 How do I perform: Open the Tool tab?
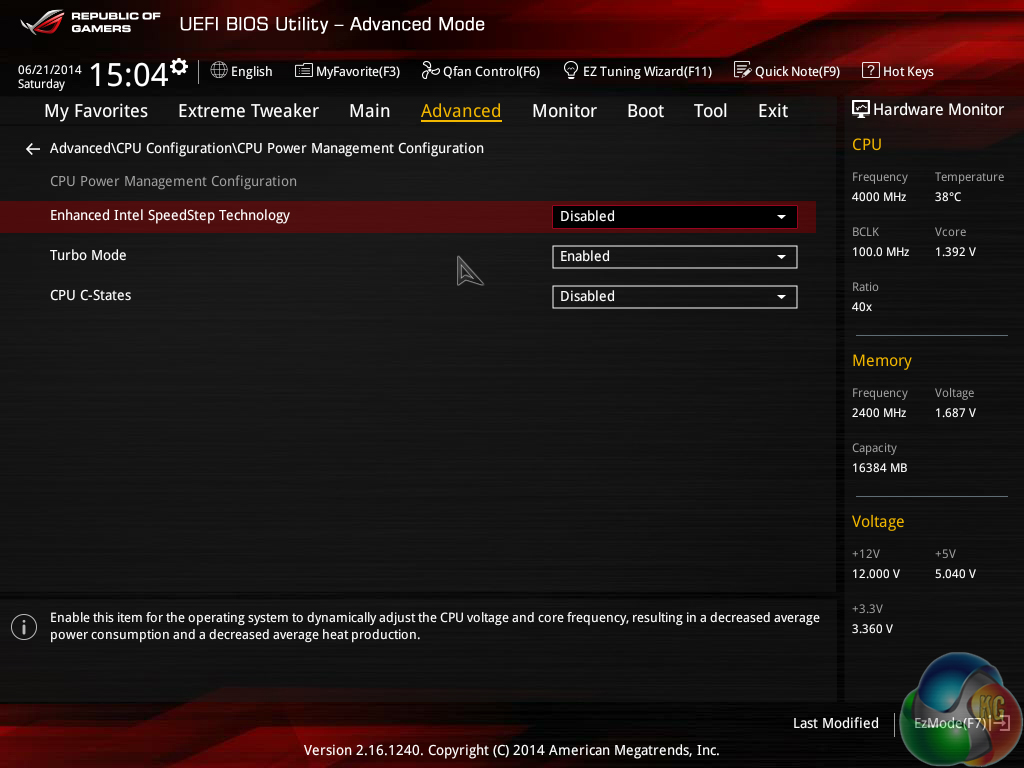[711, 111]
